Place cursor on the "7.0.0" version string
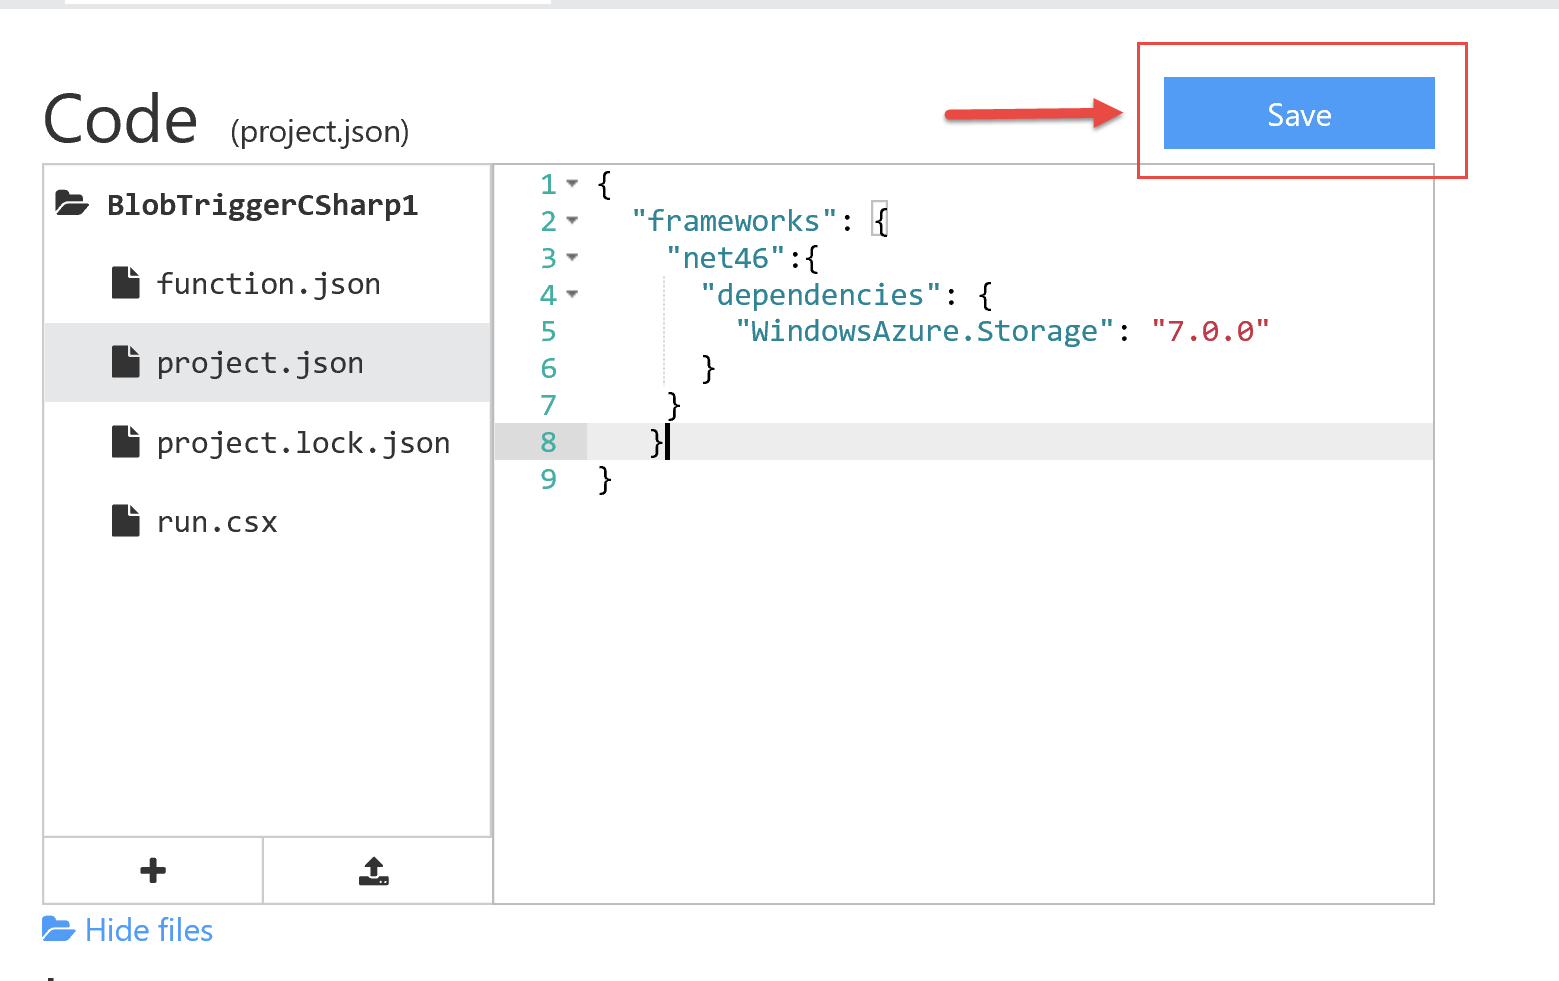The width and height of the screenshot is (1559, 981). coord(1210,331)
